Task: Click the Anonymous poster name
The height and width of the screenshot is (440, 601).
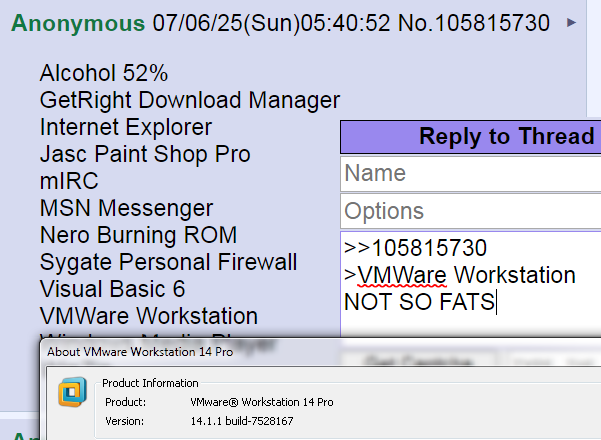Action: (x=78, y=23)
